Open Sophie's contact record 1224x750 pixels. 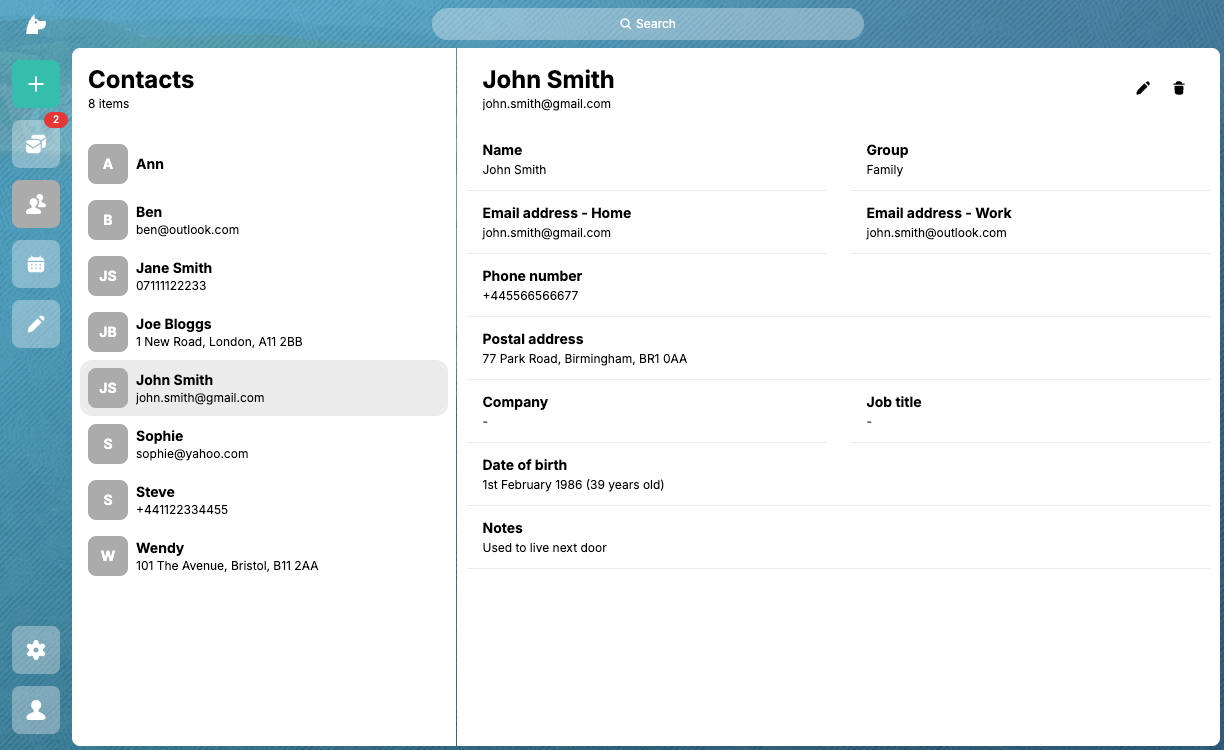point(264,444)
